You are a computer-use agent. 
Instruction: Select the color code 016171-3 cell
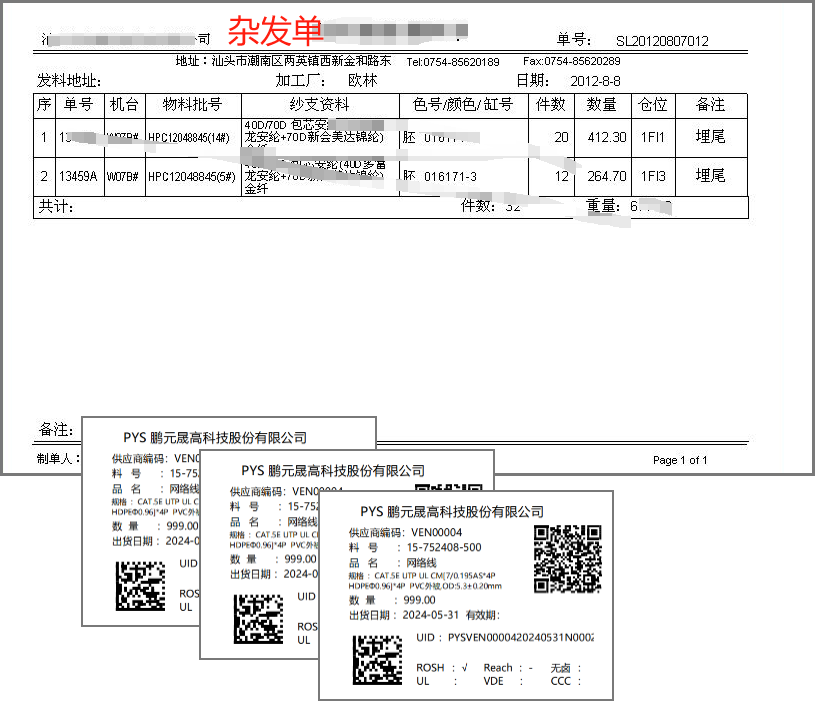click(450, 176)
